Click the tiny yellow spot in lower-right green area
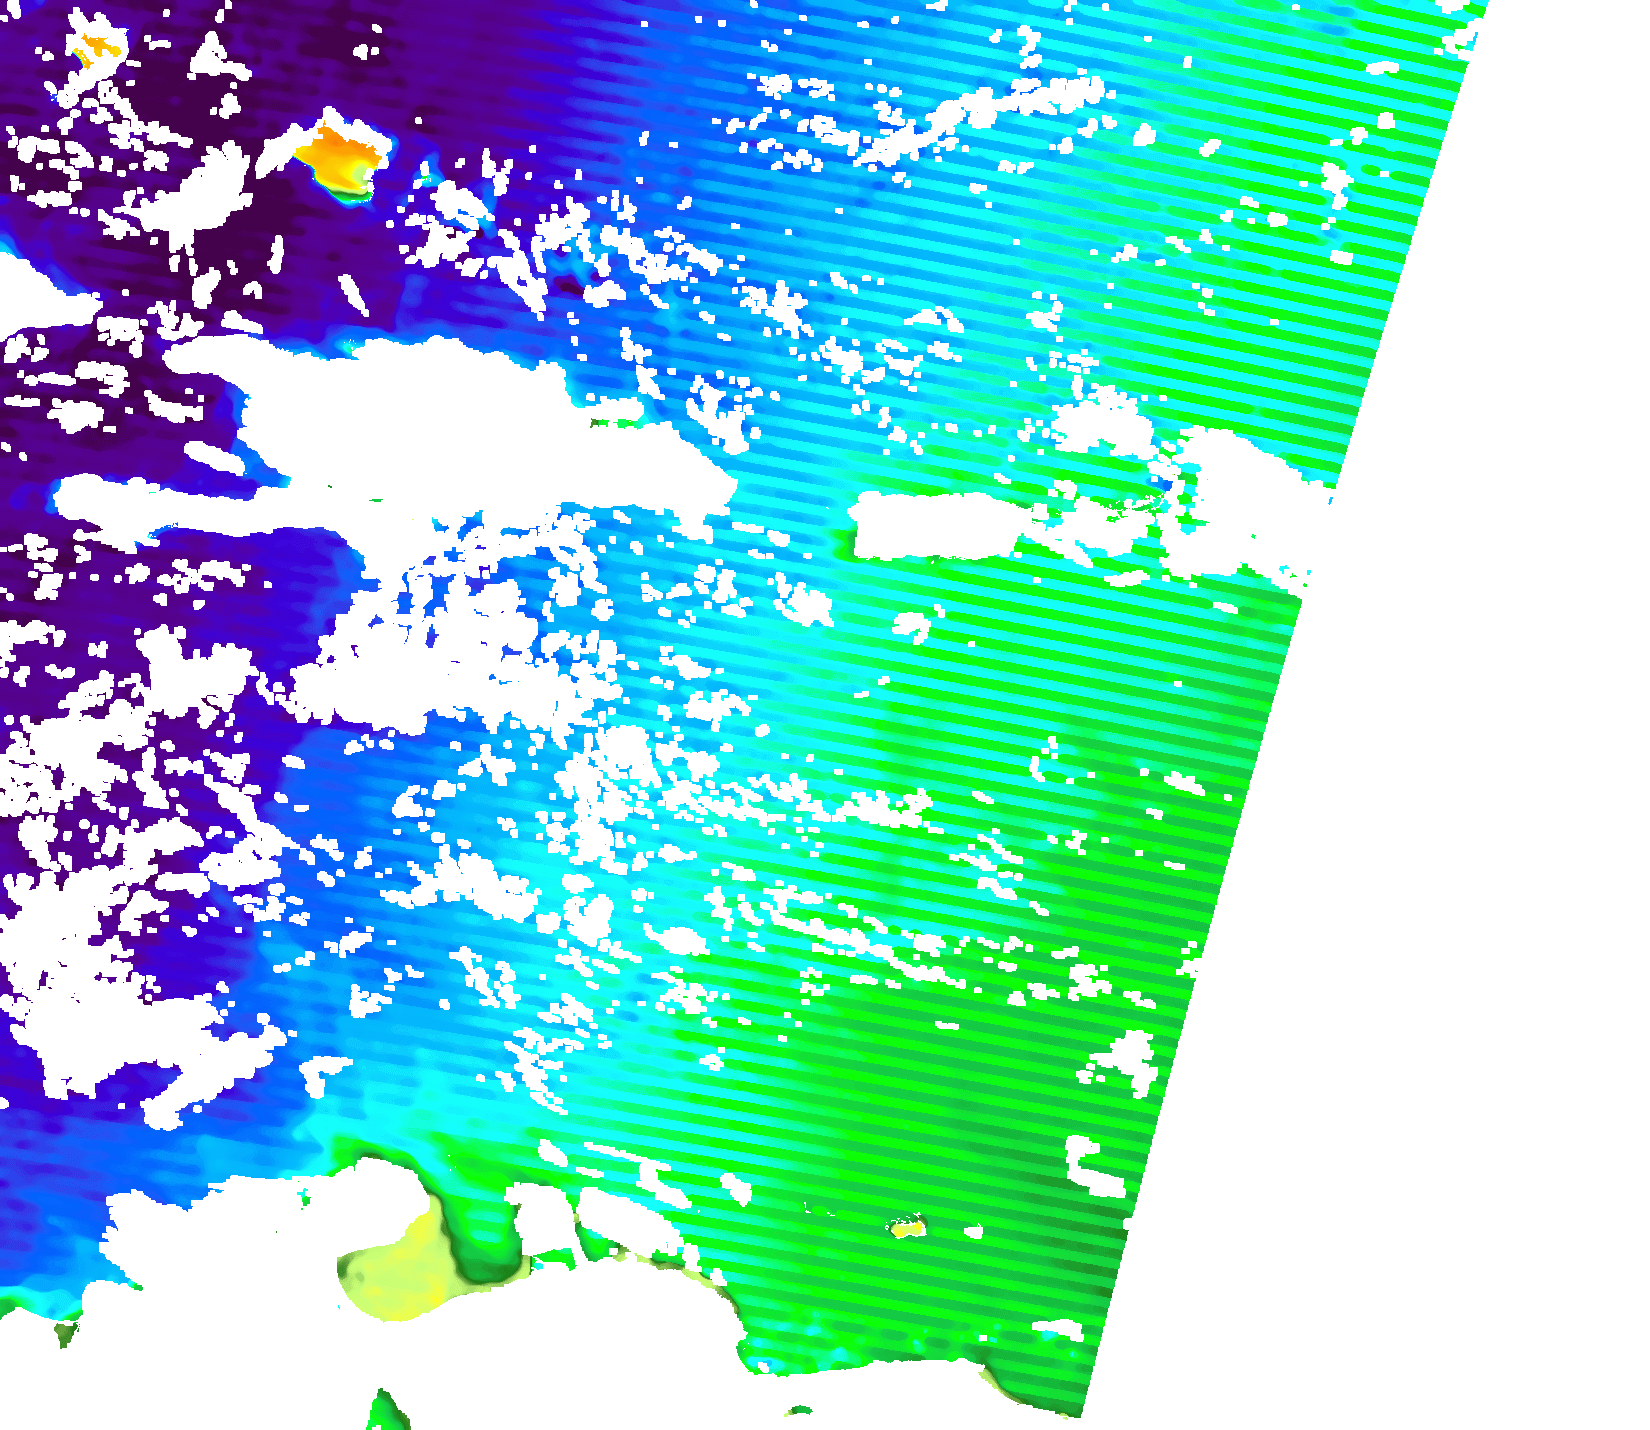1650x1430 pixels. pos(908,1228)
